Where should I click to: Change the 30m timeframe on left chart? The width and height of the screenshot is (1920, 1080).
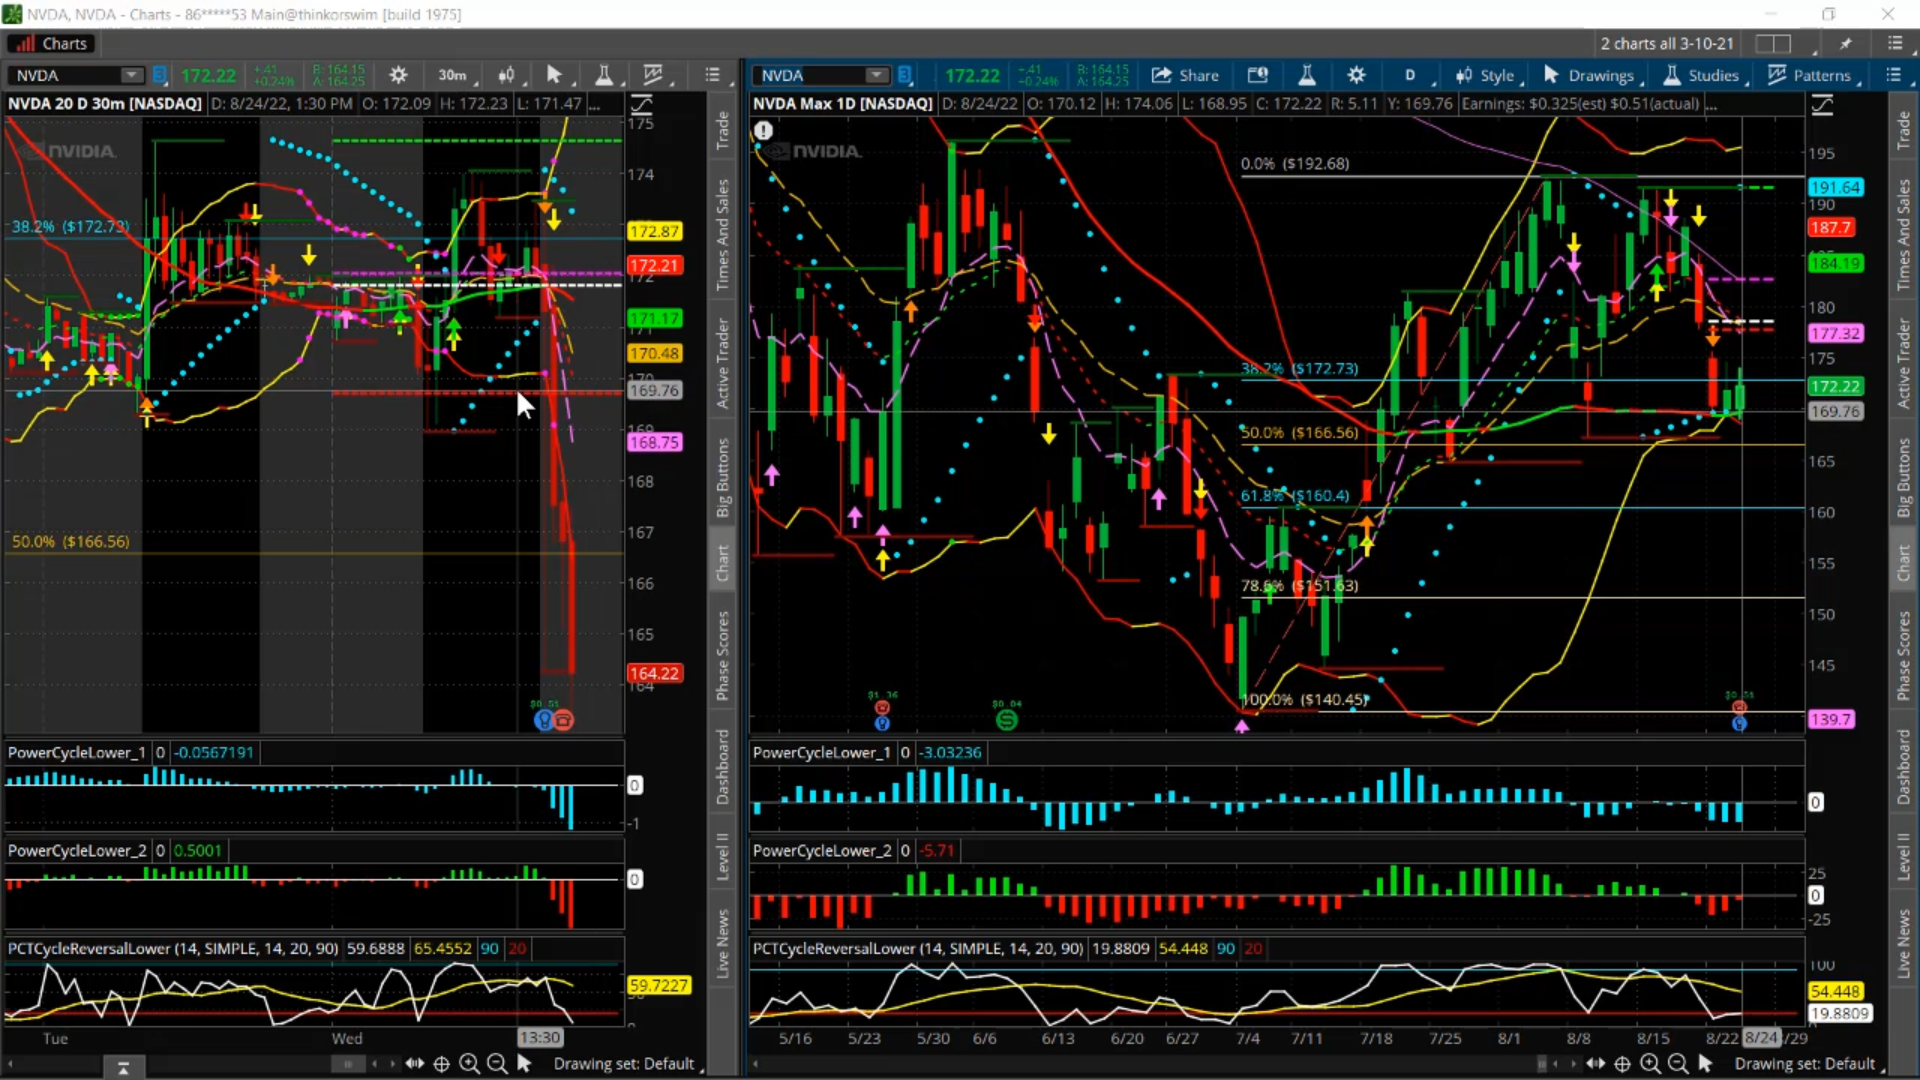point(452,75)
